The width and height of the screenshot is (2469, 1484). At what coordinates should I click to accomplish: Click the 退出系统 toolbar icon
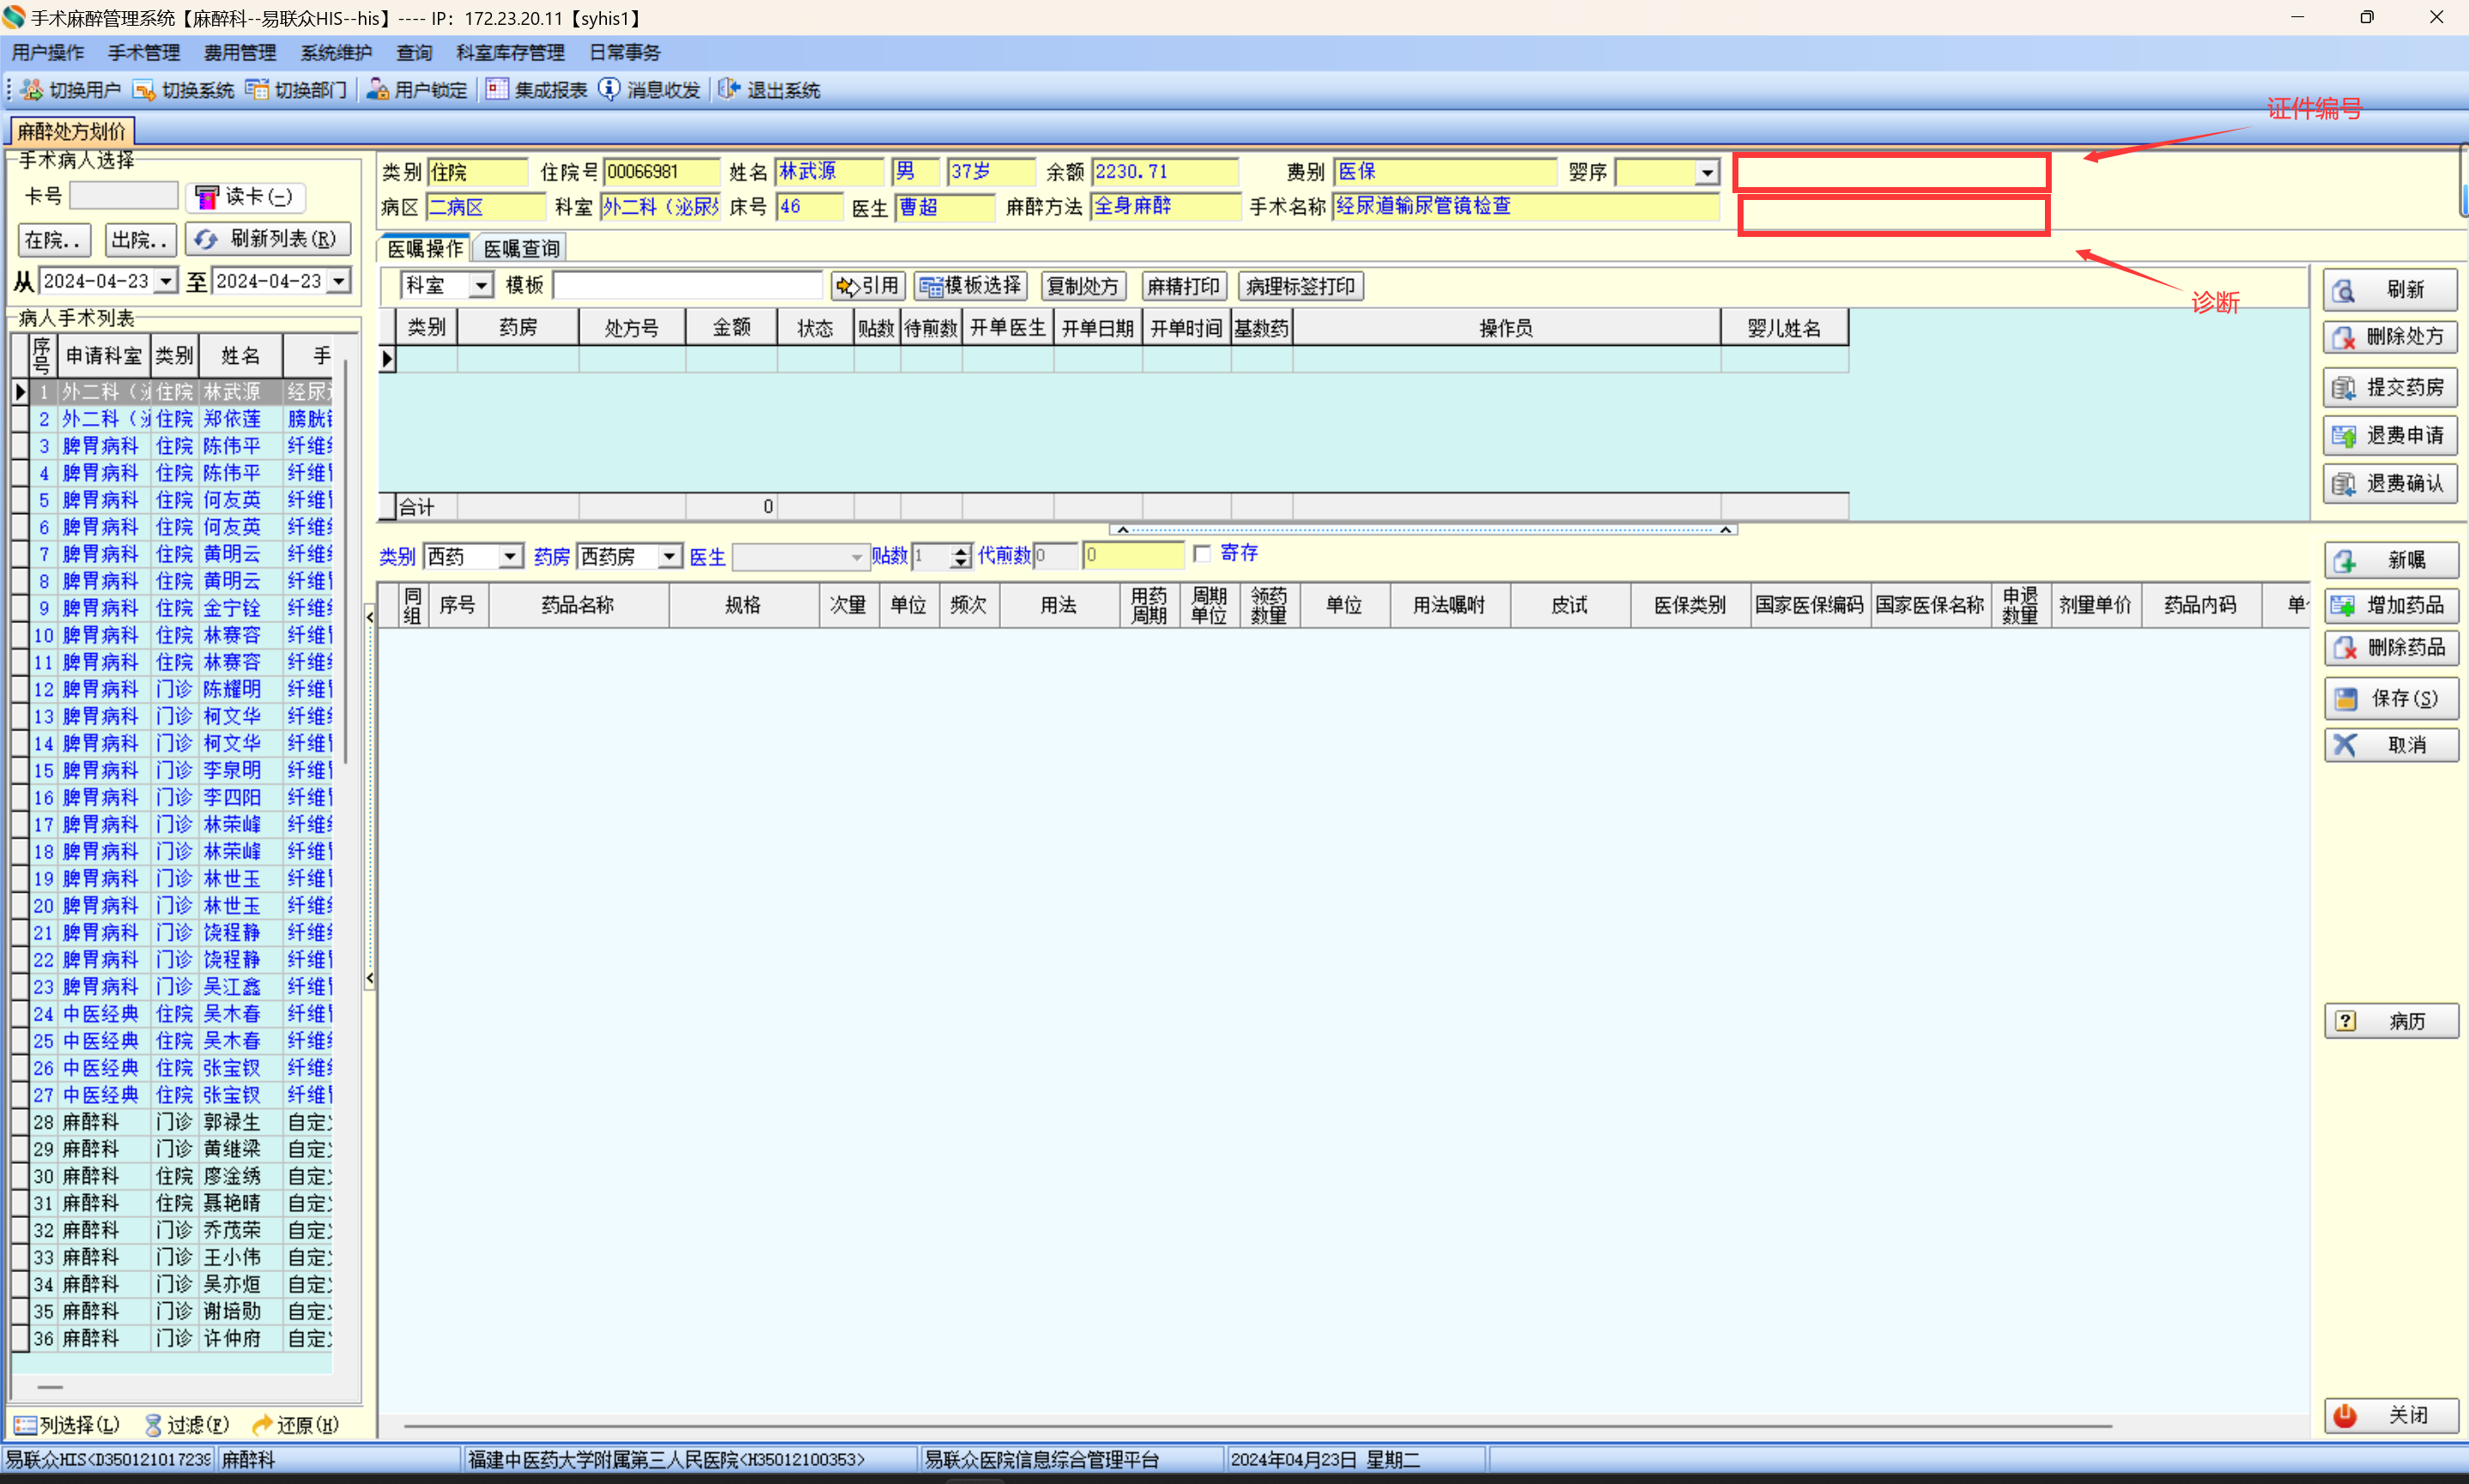(729, 90)
